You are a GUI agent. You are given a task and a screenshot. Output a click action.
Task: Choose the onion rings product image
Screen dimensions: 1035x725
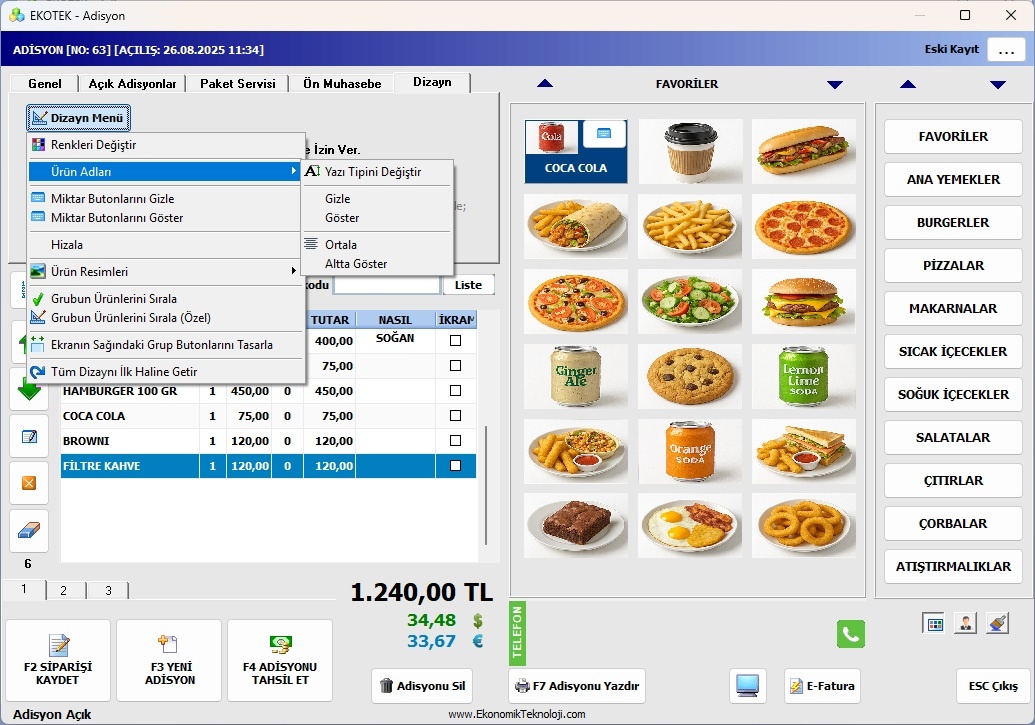(x=803, y=526)
